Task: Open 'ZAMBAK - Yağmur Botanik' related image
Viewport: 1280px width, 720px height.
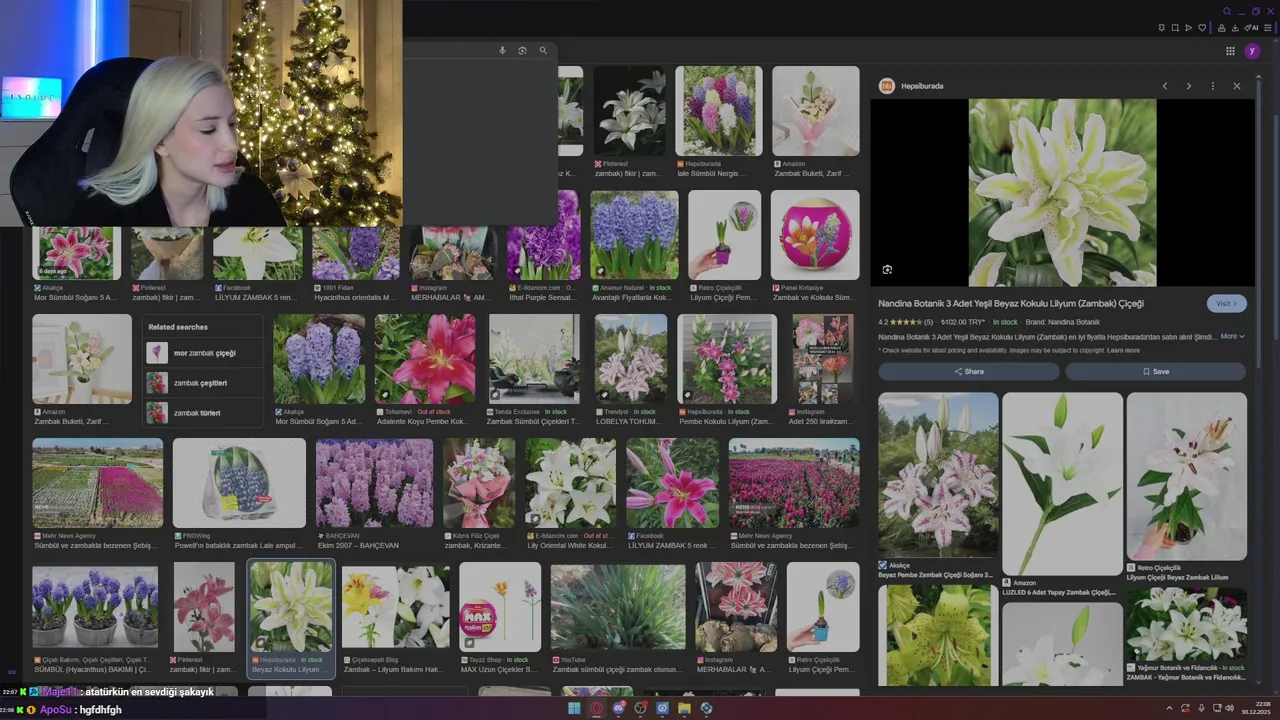Action: pos(1187,624)
